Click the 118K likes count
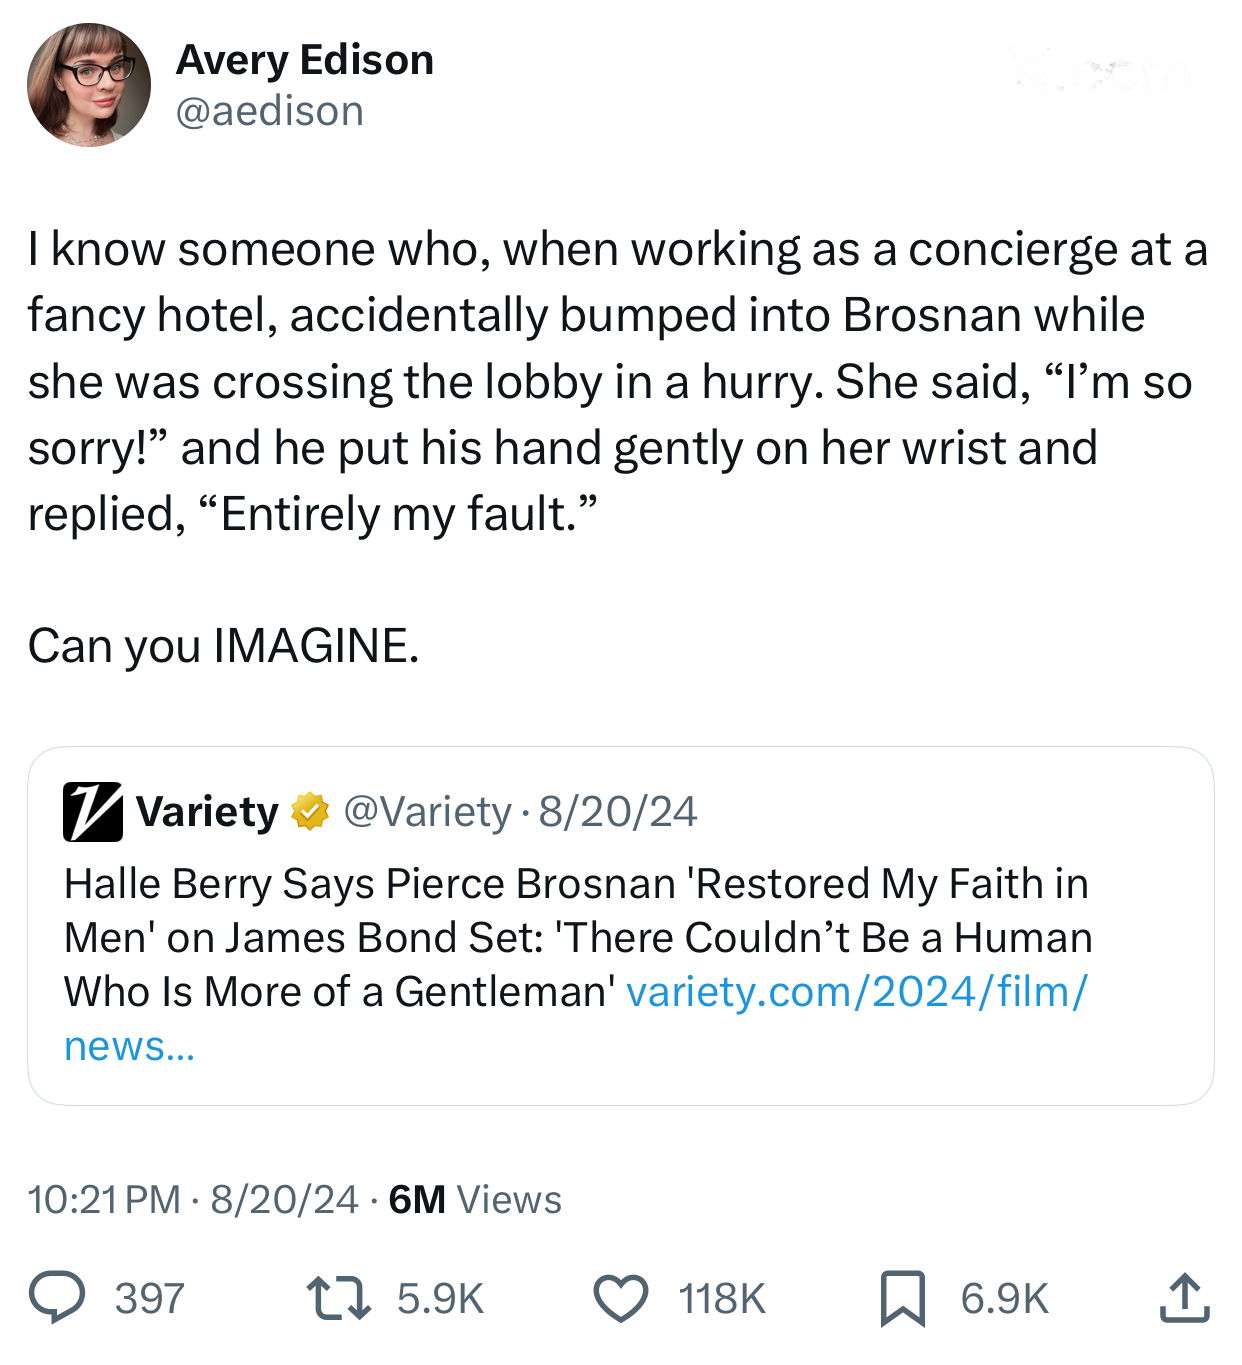The width and height of the screenshot is (1242, 1365). (x=722, y=1299)
